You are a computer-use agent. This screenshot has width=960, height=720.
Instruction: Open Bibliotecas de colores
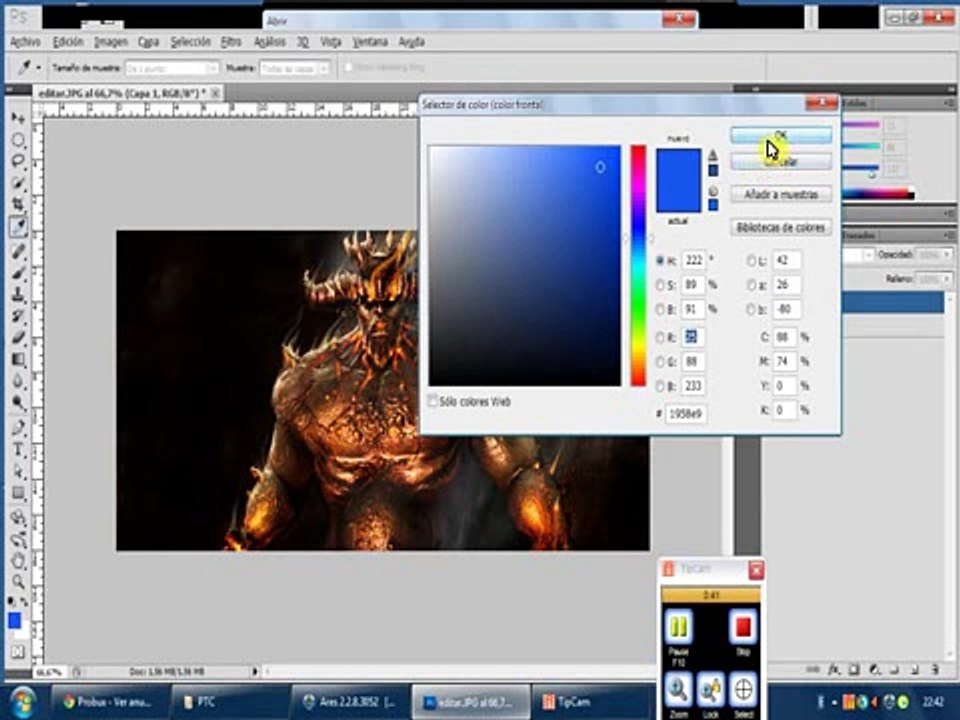click(x=781, y=228)
